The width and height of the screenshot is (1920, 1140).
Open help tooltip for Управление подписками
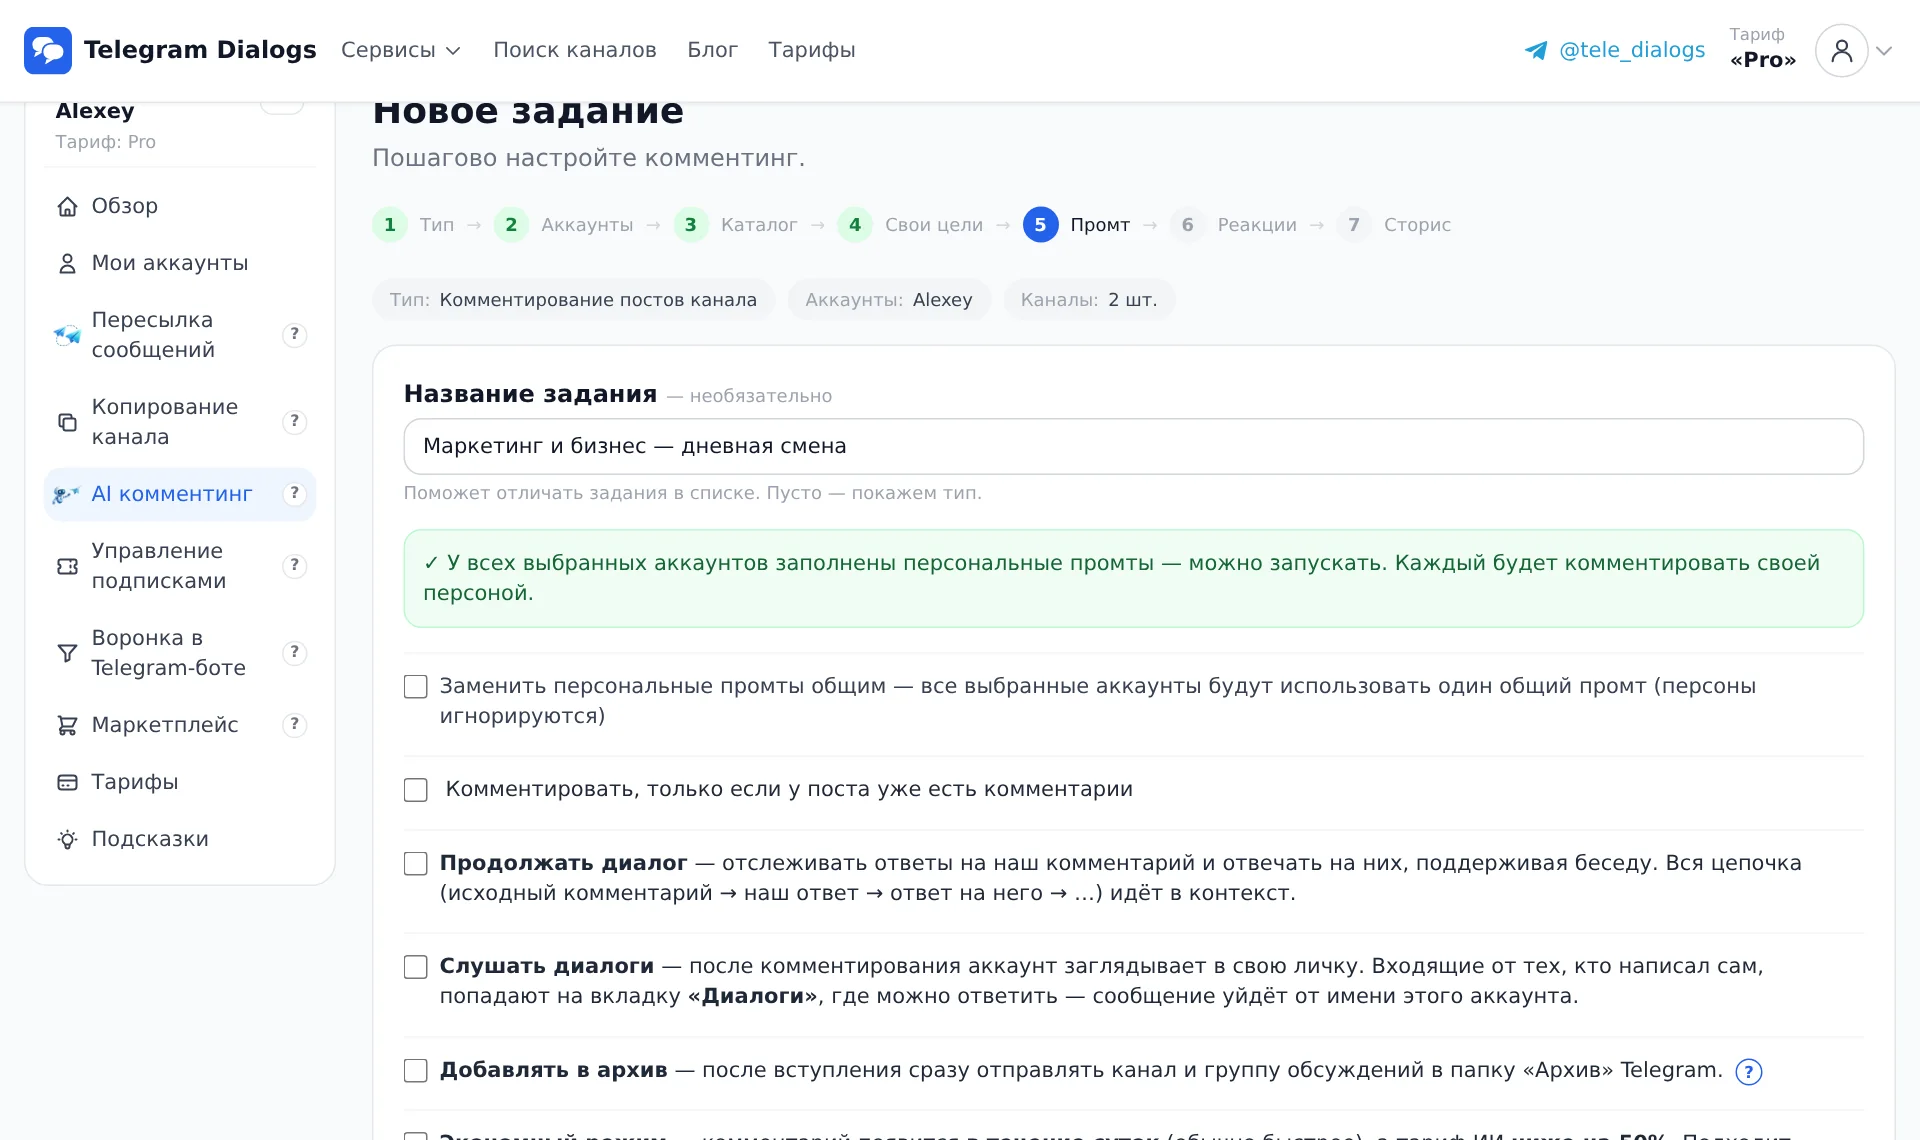[x=294, y=566]
